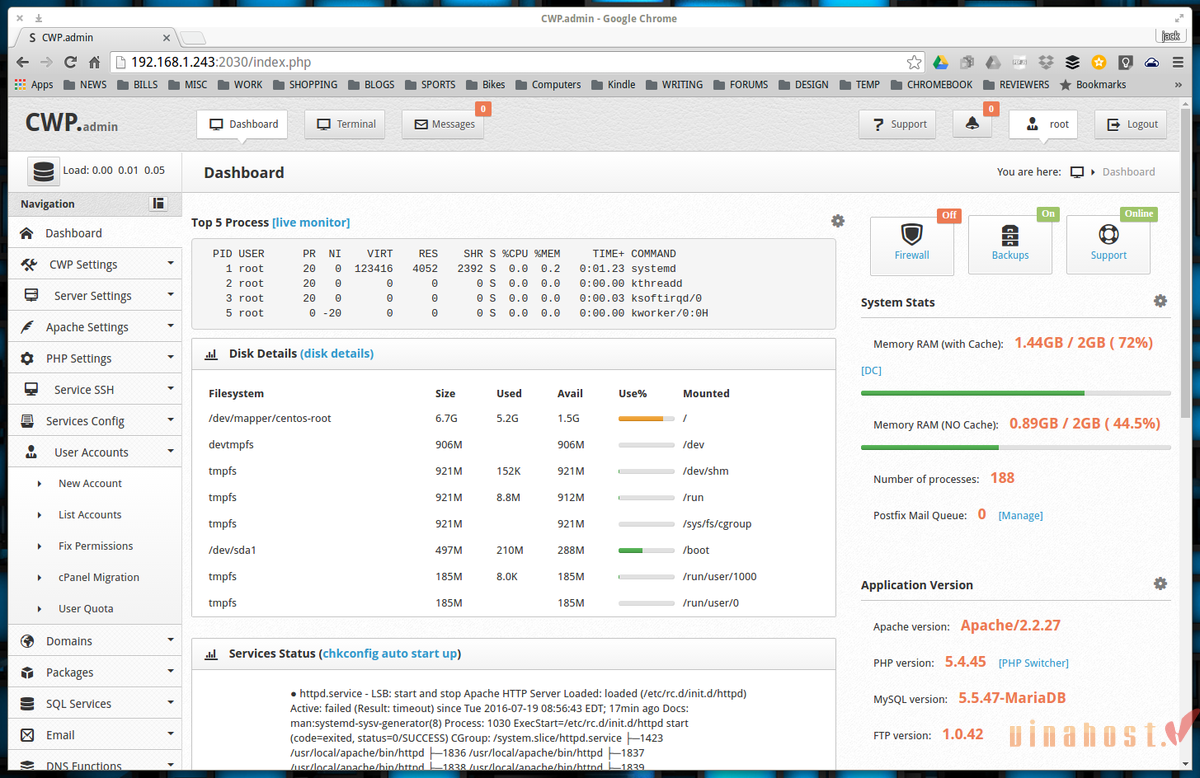This screenshot has height=778, width=1200.
Task: Click the Support lifebuoy tile
Action: [x=1108, y=244]
